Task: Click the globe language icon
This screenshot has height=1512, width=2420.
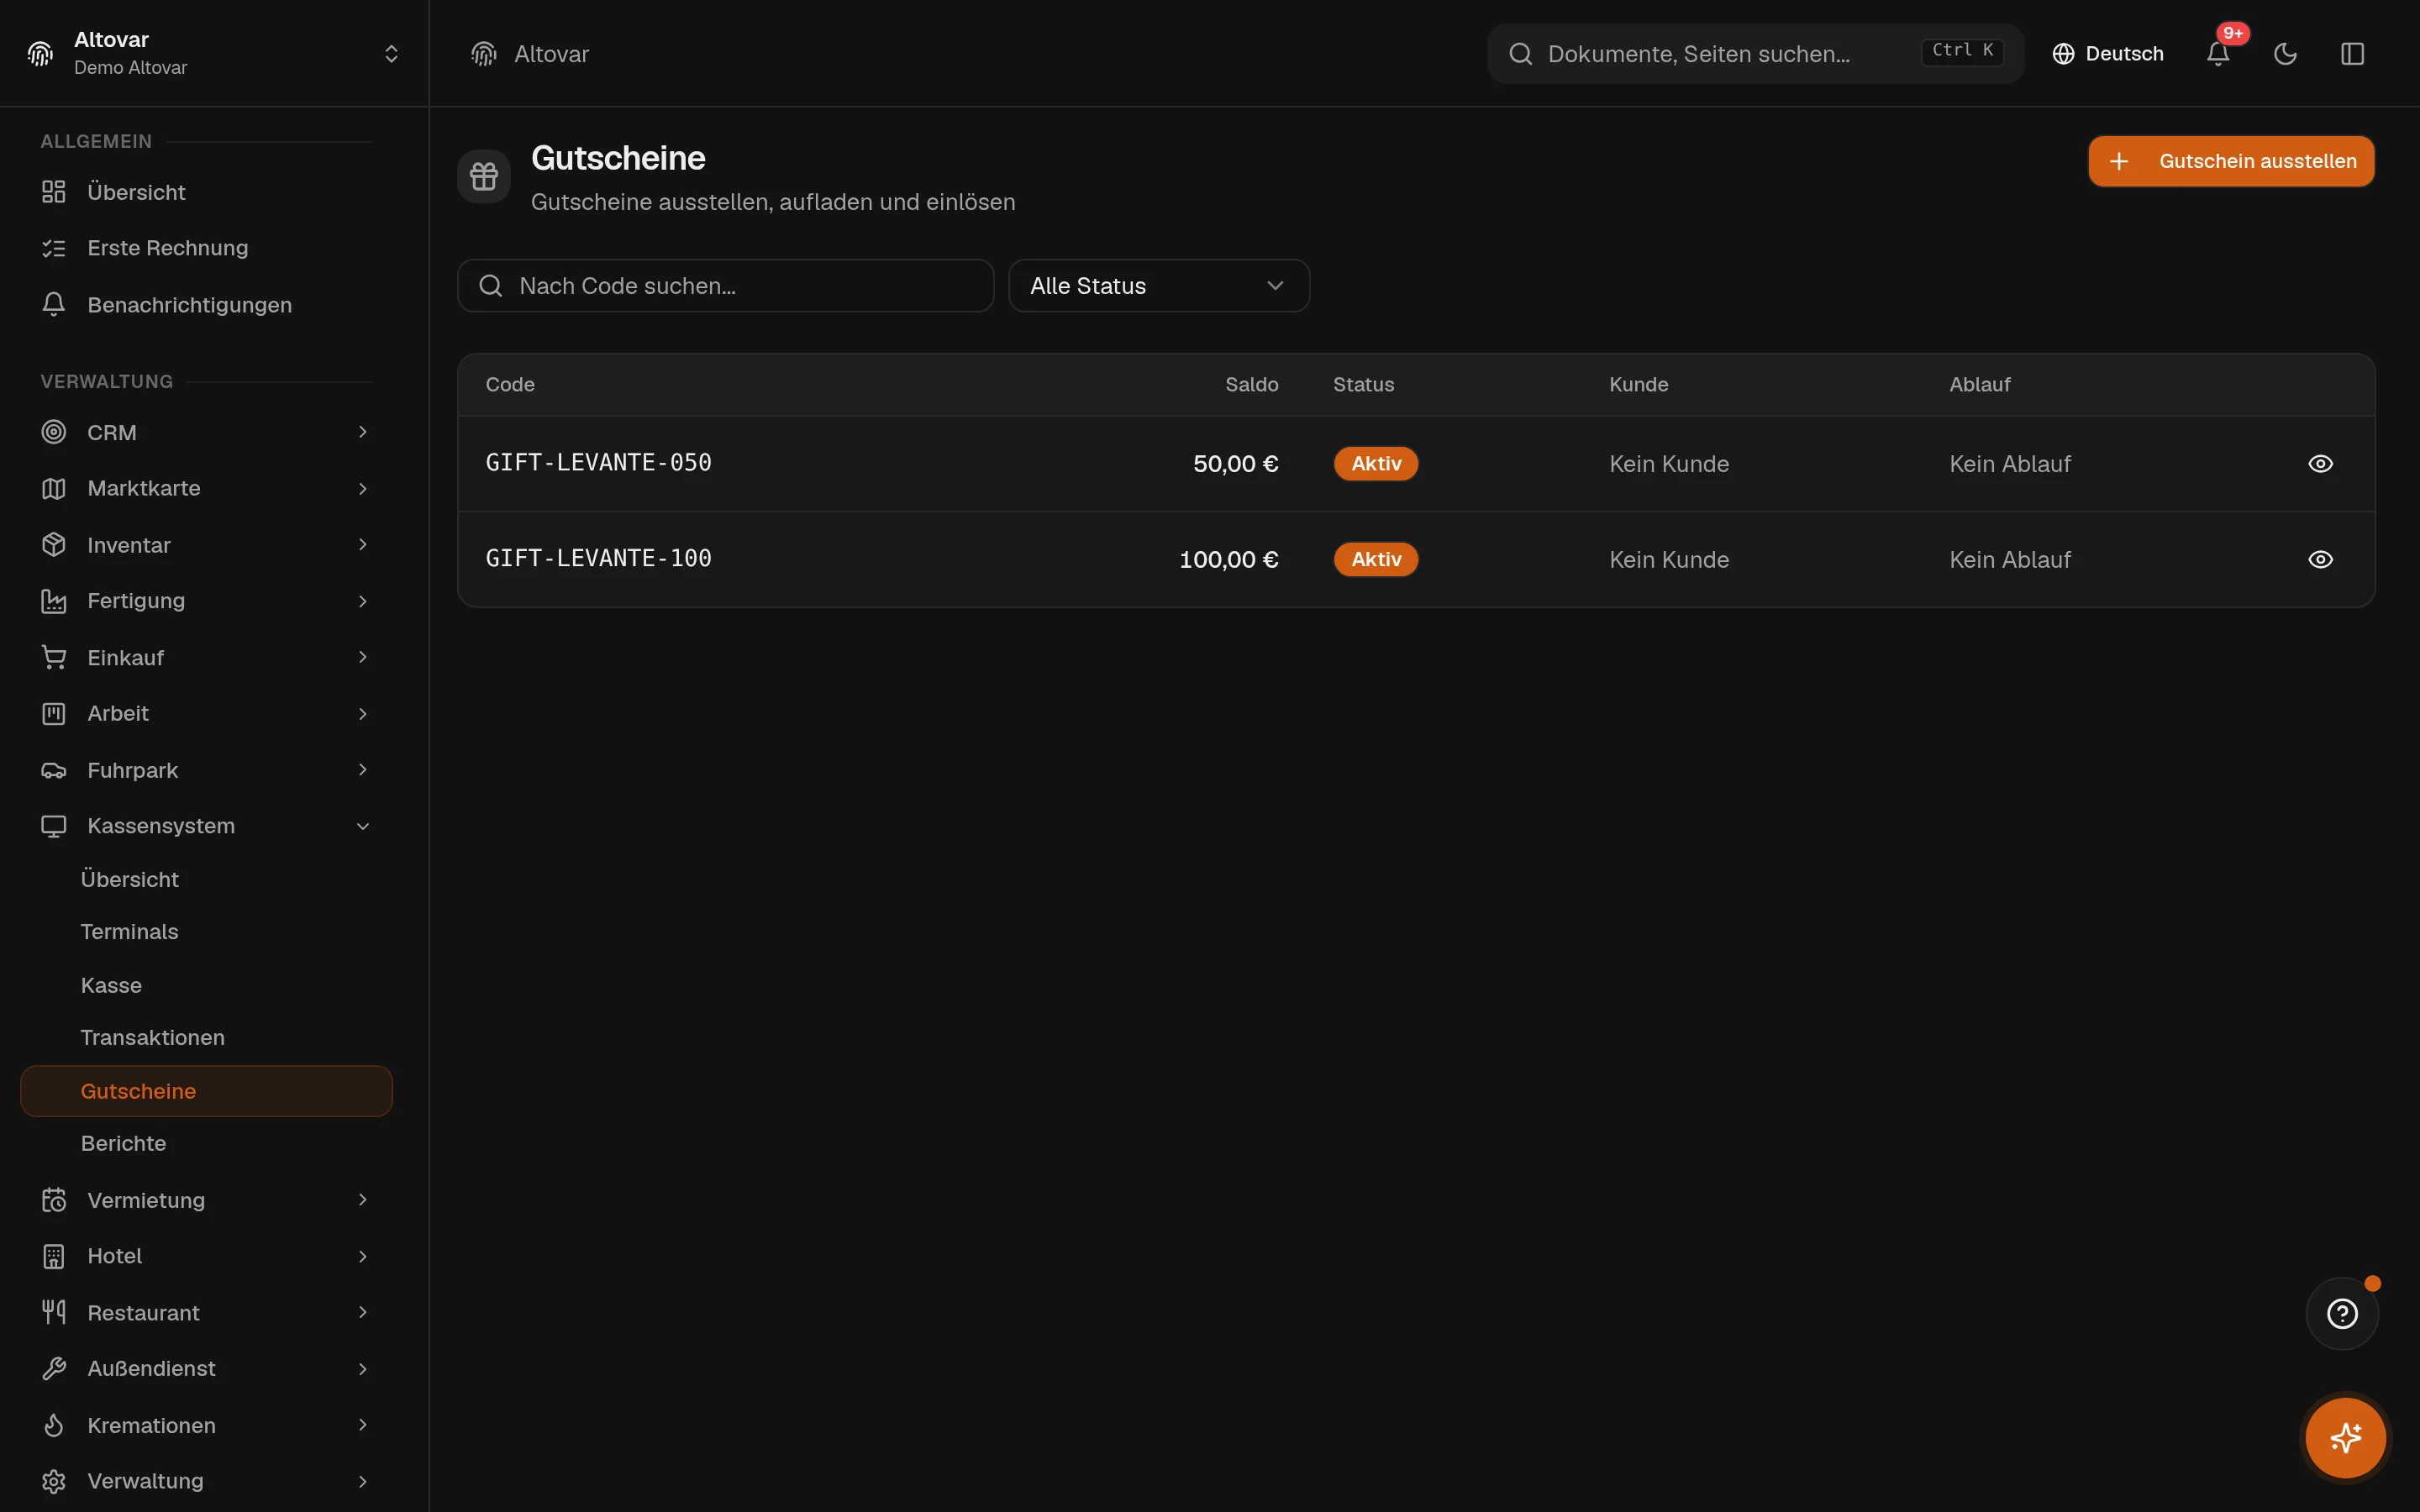Action: click(2063, 54)
